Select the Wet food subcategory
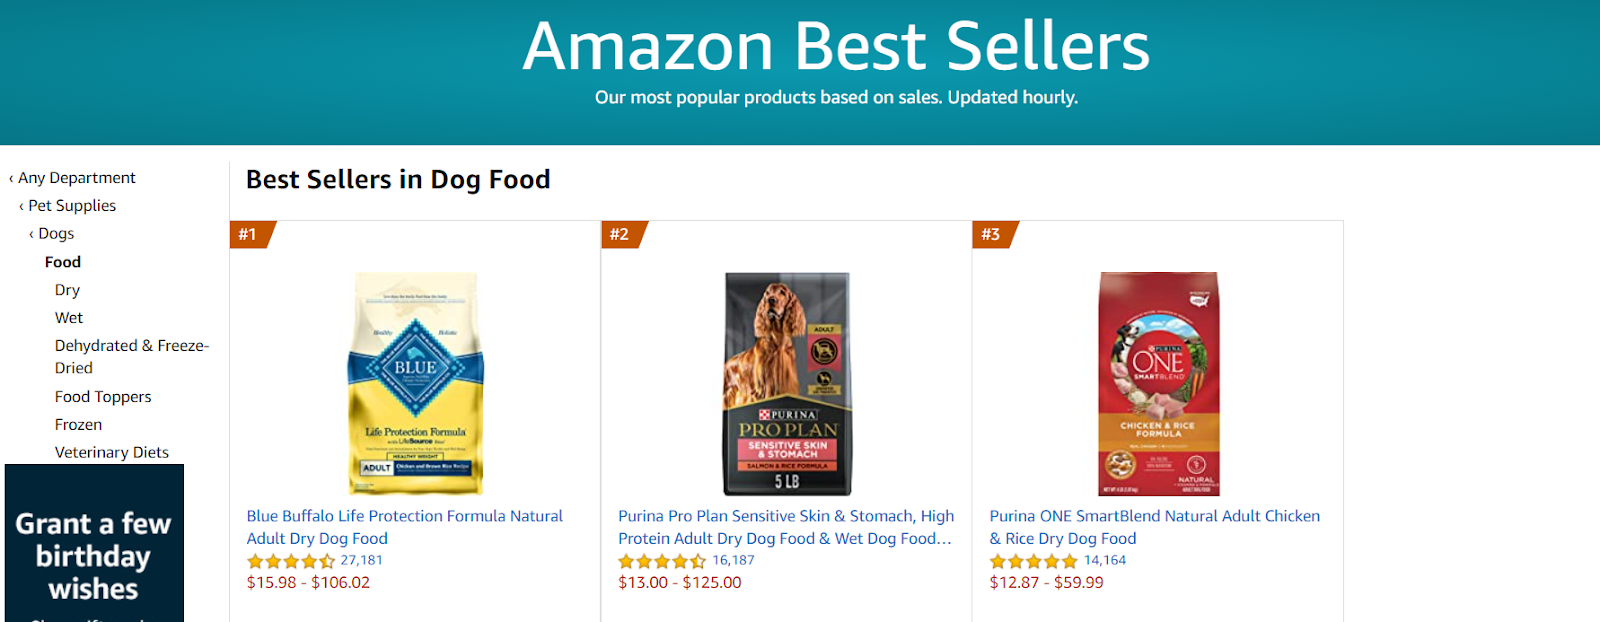1600x622 pixels. [69, 317]
